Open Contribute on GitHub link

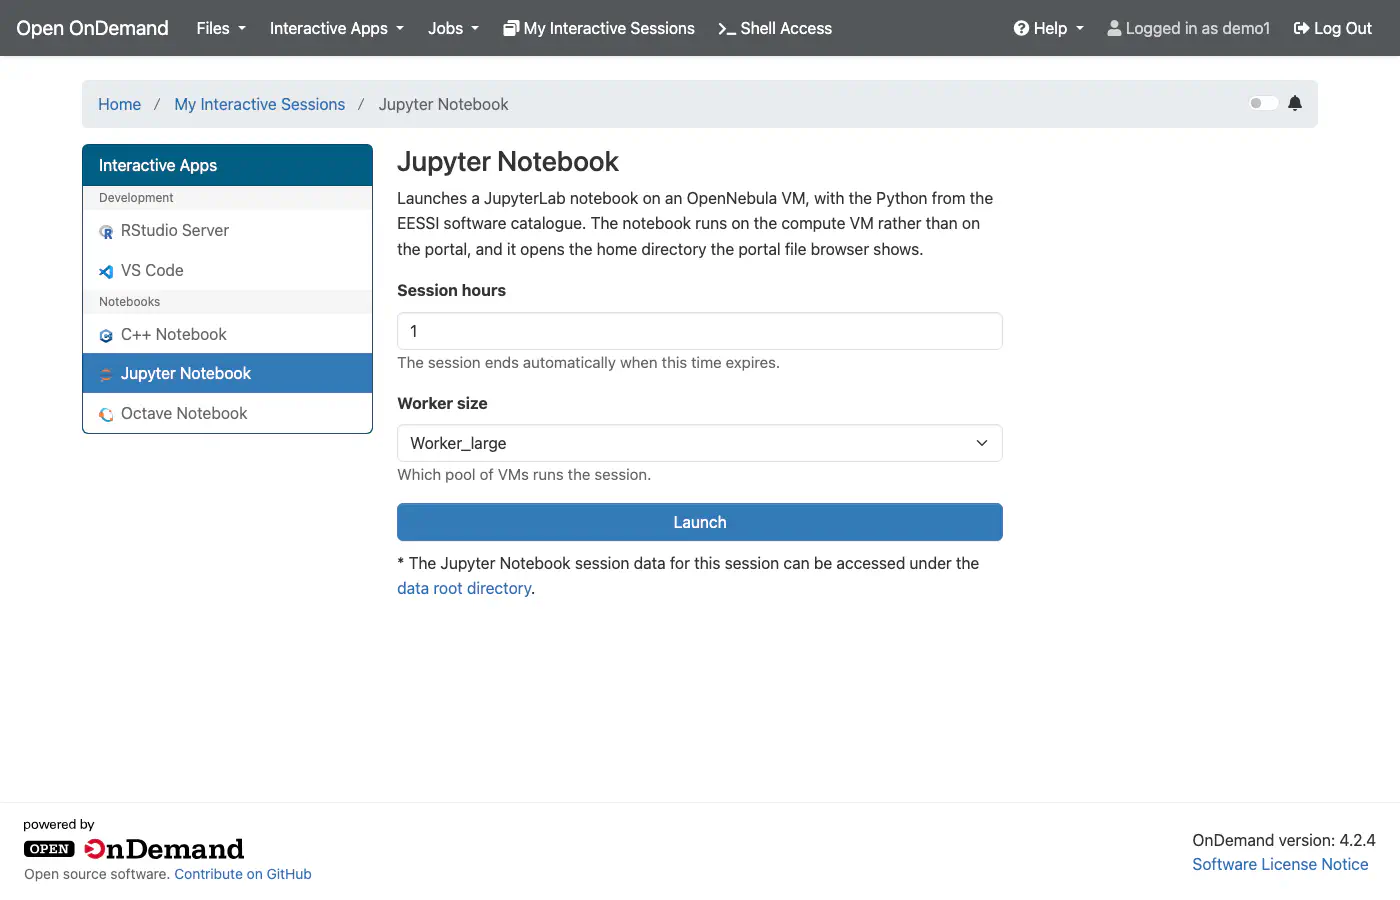coord(243,874)
